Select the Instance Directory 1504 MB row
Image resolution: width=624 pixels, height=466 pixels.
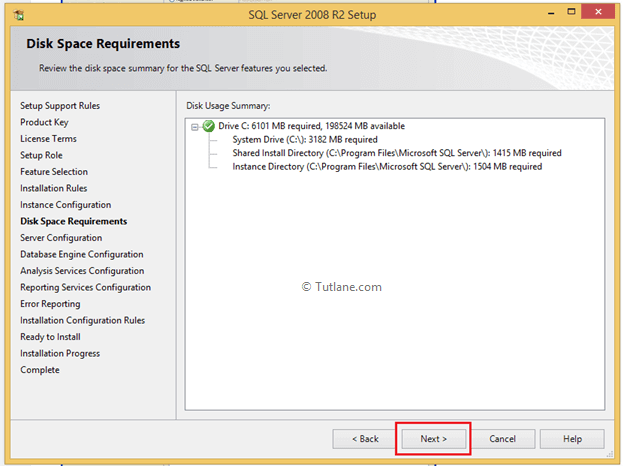click(387, 167)
